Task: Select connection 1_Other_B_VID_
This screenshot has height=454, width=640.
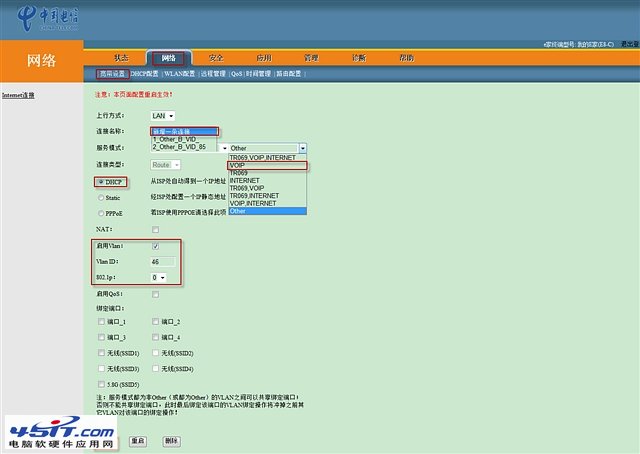Action: 184,139
